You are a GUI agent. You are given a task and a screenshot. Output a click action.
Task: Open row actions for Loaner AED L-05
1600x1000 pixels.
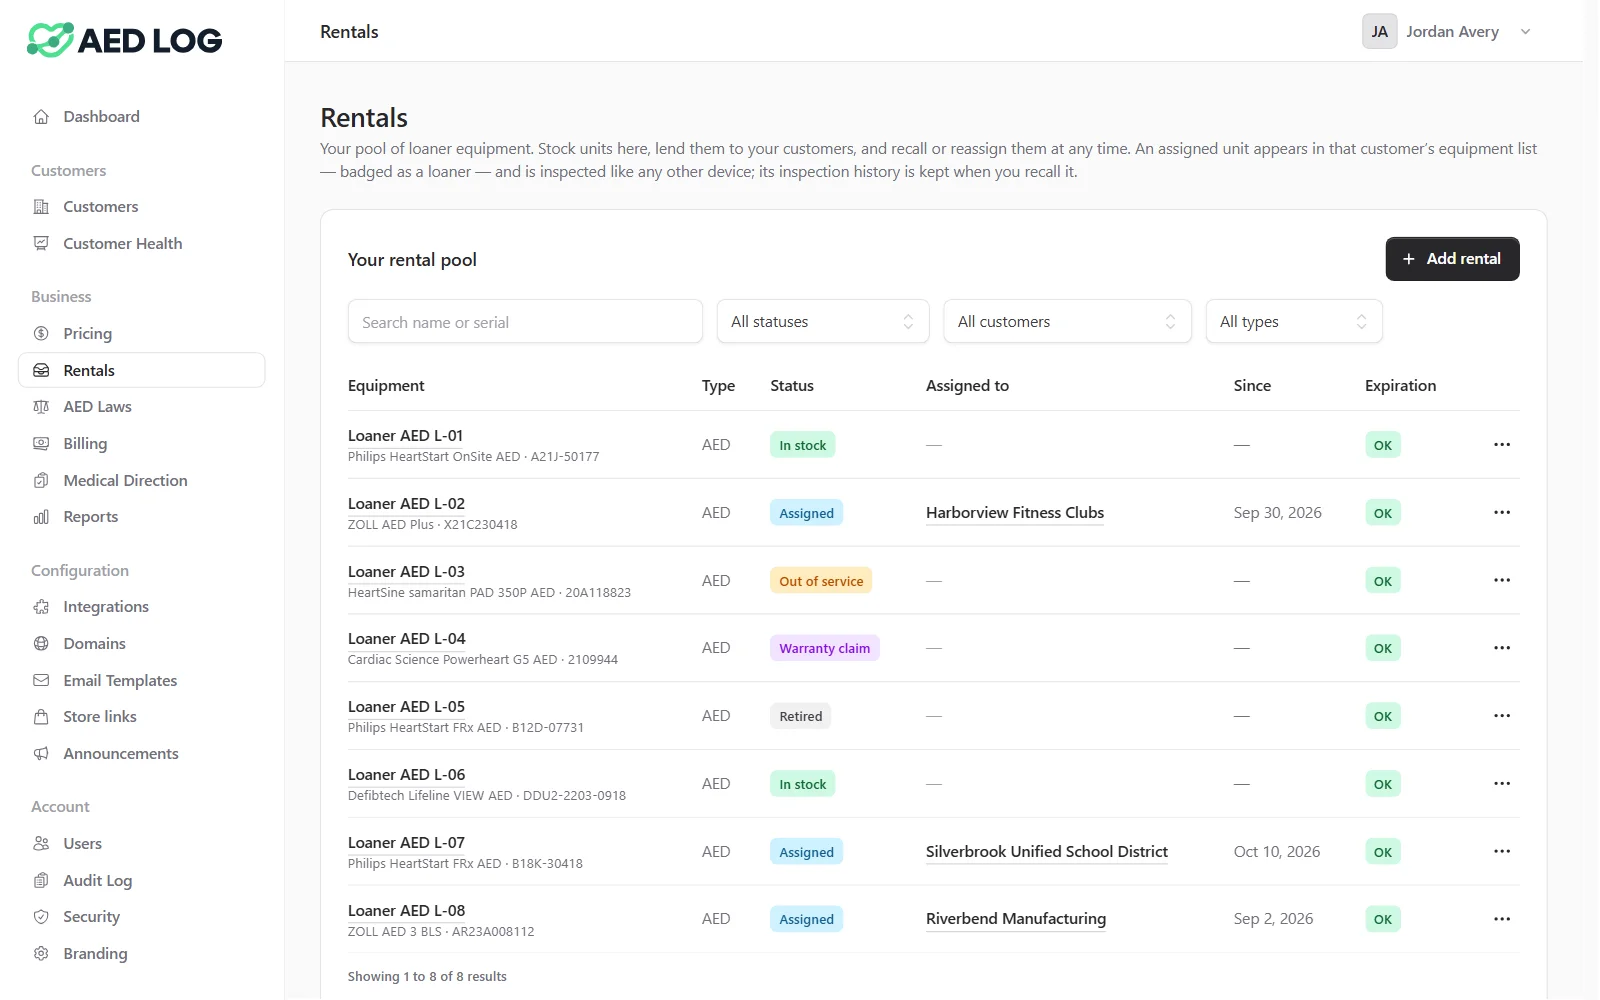tap(1502, 716)
